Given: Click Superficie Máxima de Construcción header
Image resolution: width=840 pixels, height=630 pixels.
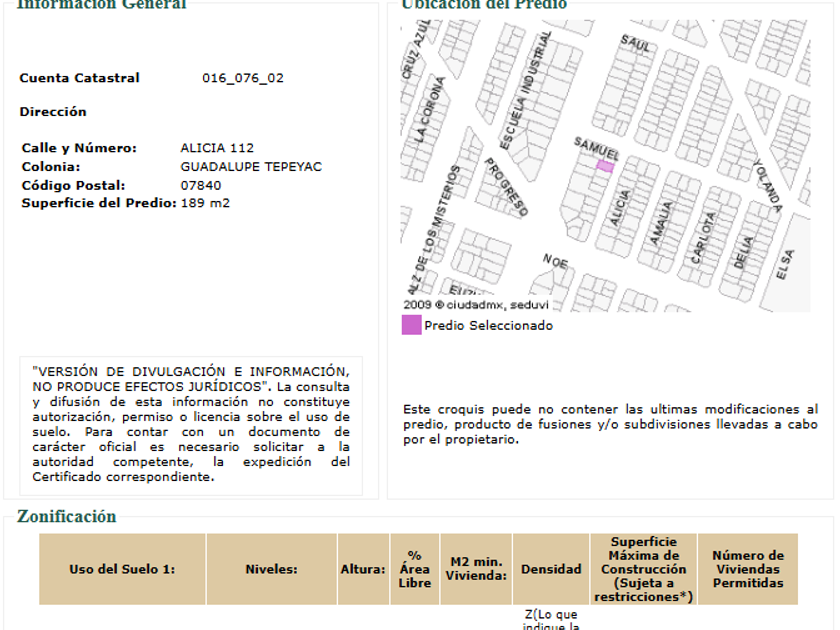Looking at the screenshot, I should (643, 569).
